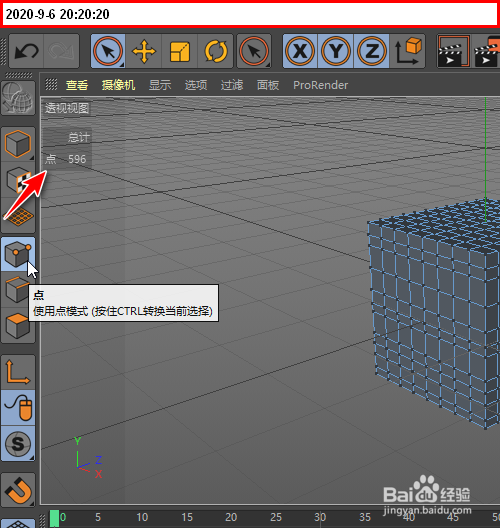Open the 显示 dropdown menu

[x=160, y=85]
